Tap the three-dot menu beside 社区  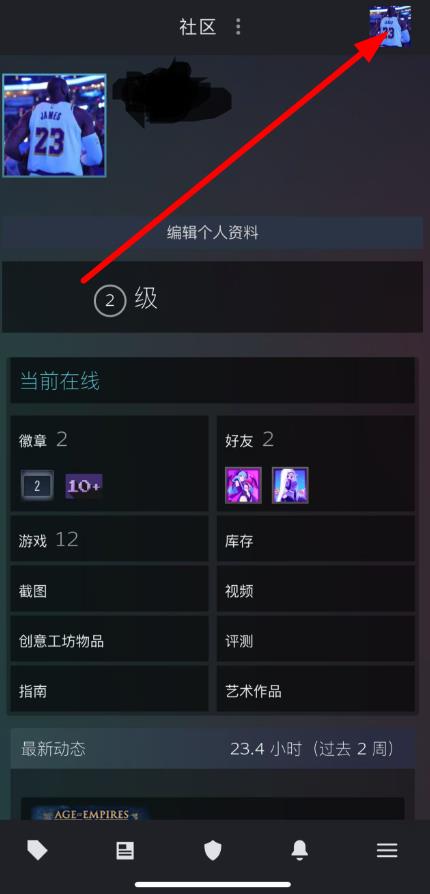coord(238,26)
